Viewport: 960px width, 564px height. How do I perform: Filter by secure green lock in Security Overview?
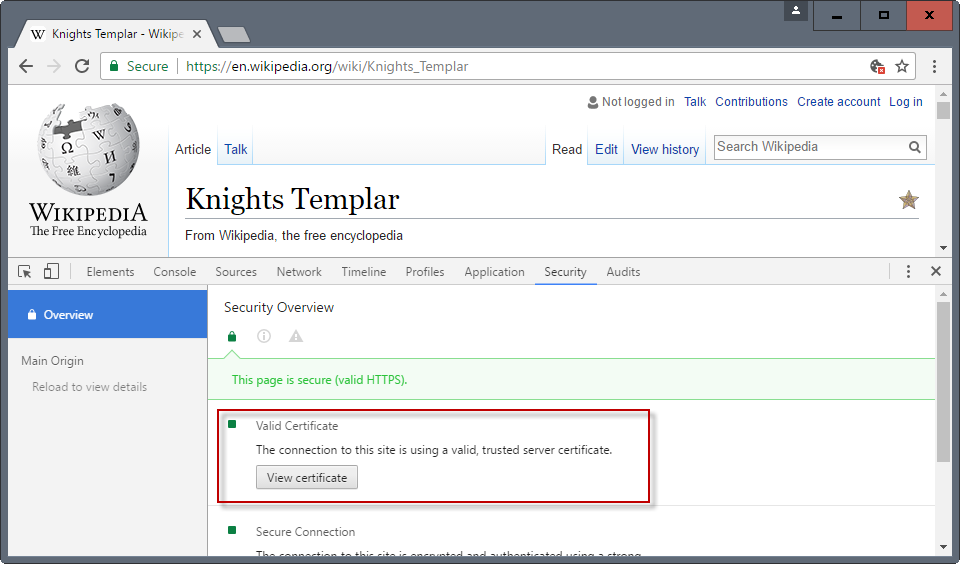[232, 336]
